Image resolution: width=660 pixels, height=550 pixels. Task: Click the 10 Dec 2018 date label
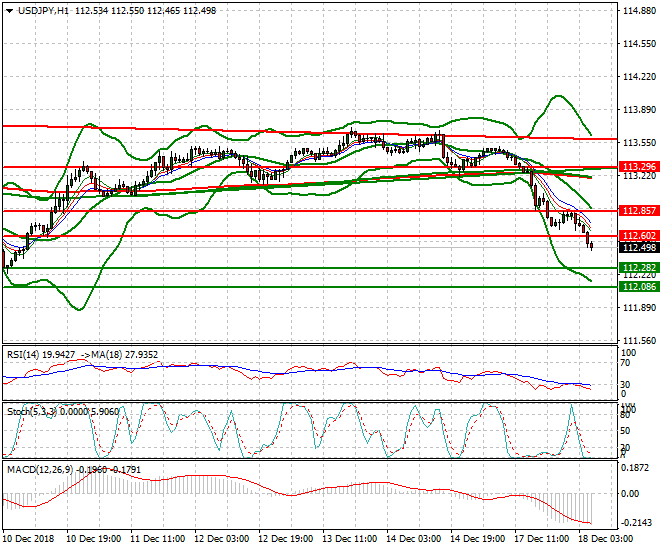(29, 538)
